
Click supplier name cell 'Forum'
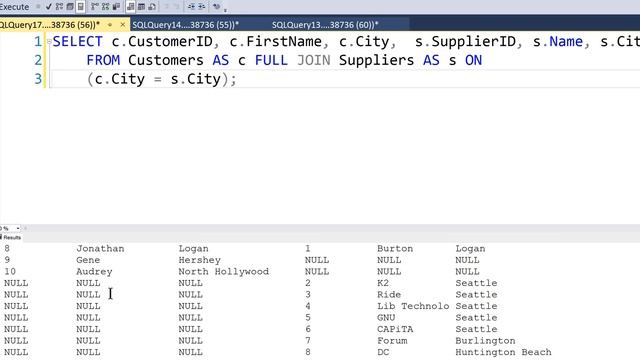pos(392,340)
